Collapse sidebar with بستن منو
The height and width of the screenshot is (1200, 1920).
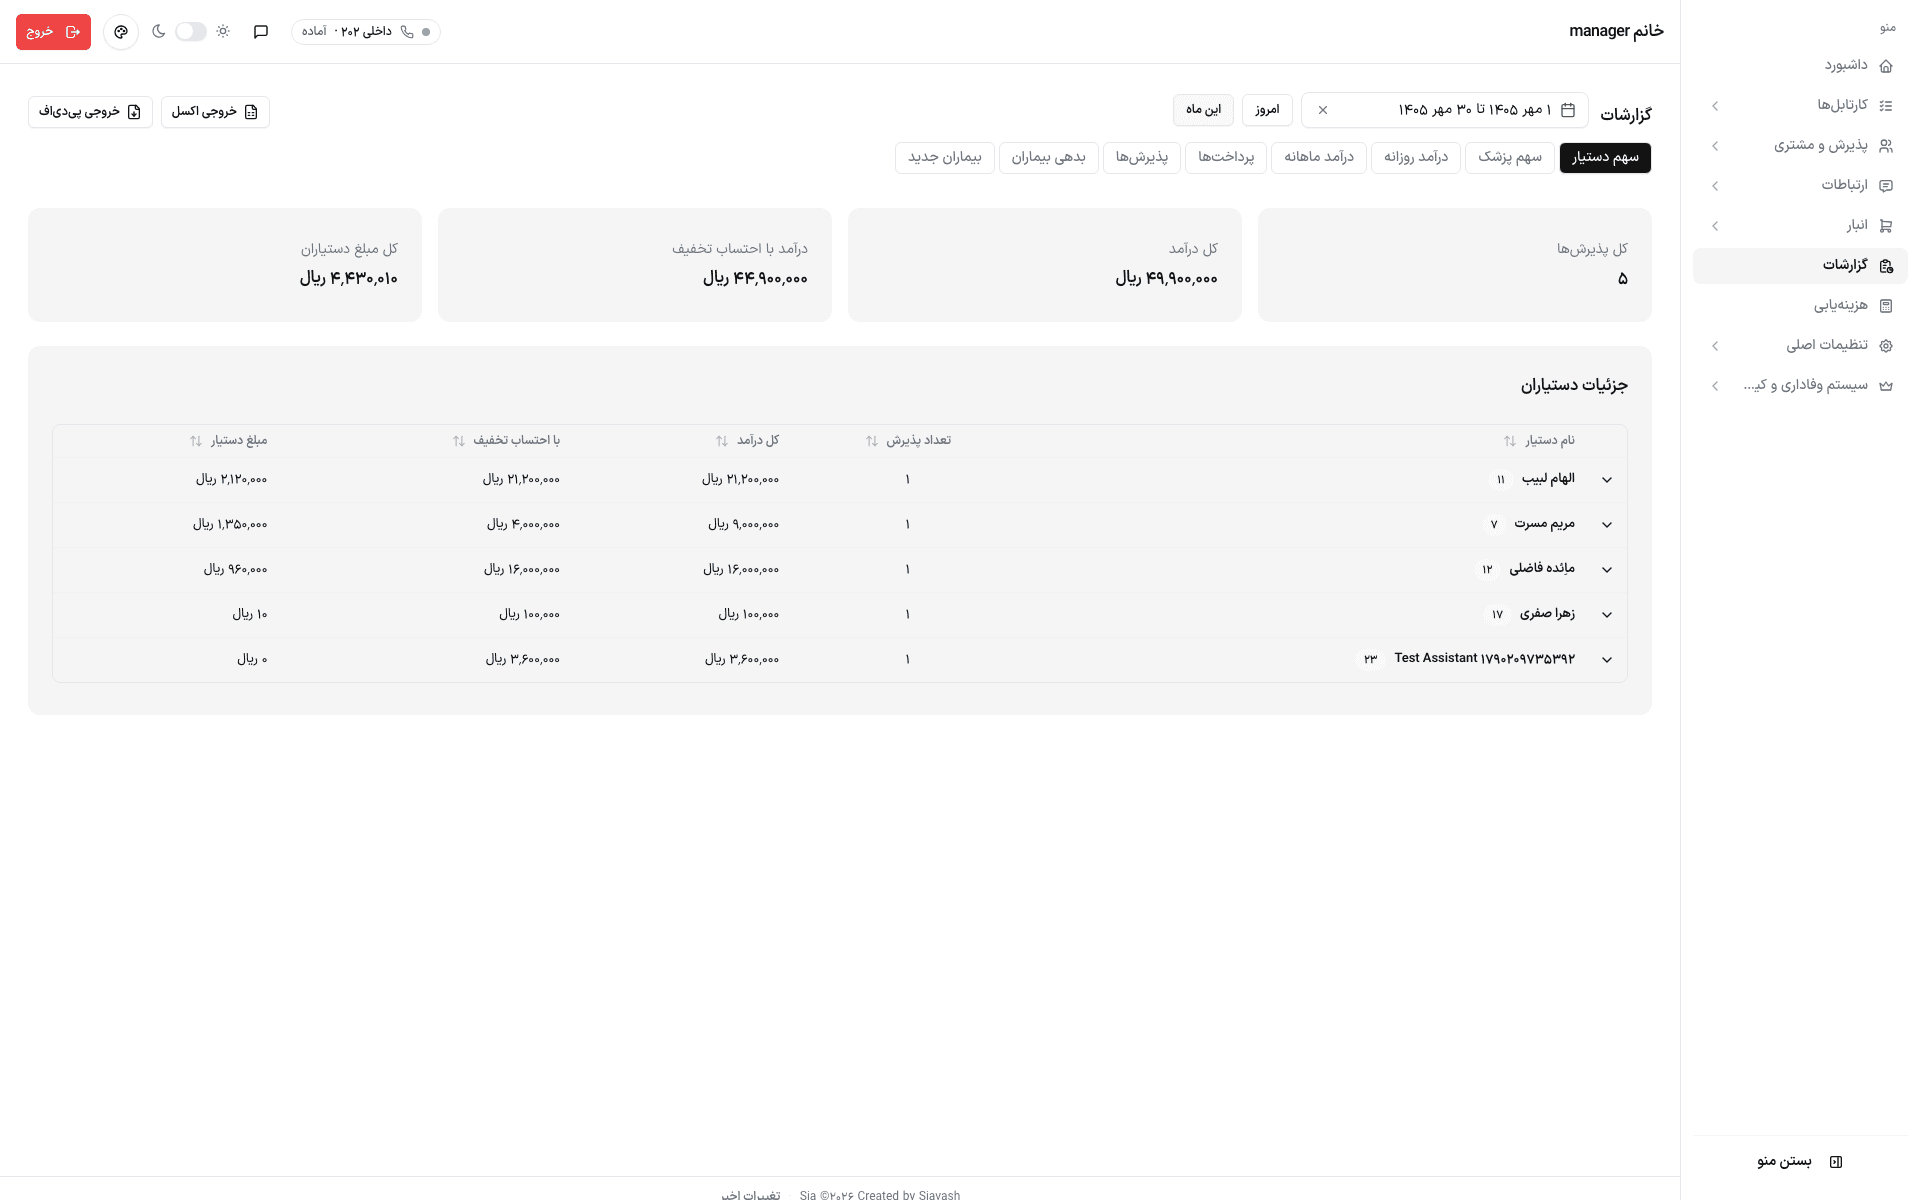(x=1800, y=1161)
